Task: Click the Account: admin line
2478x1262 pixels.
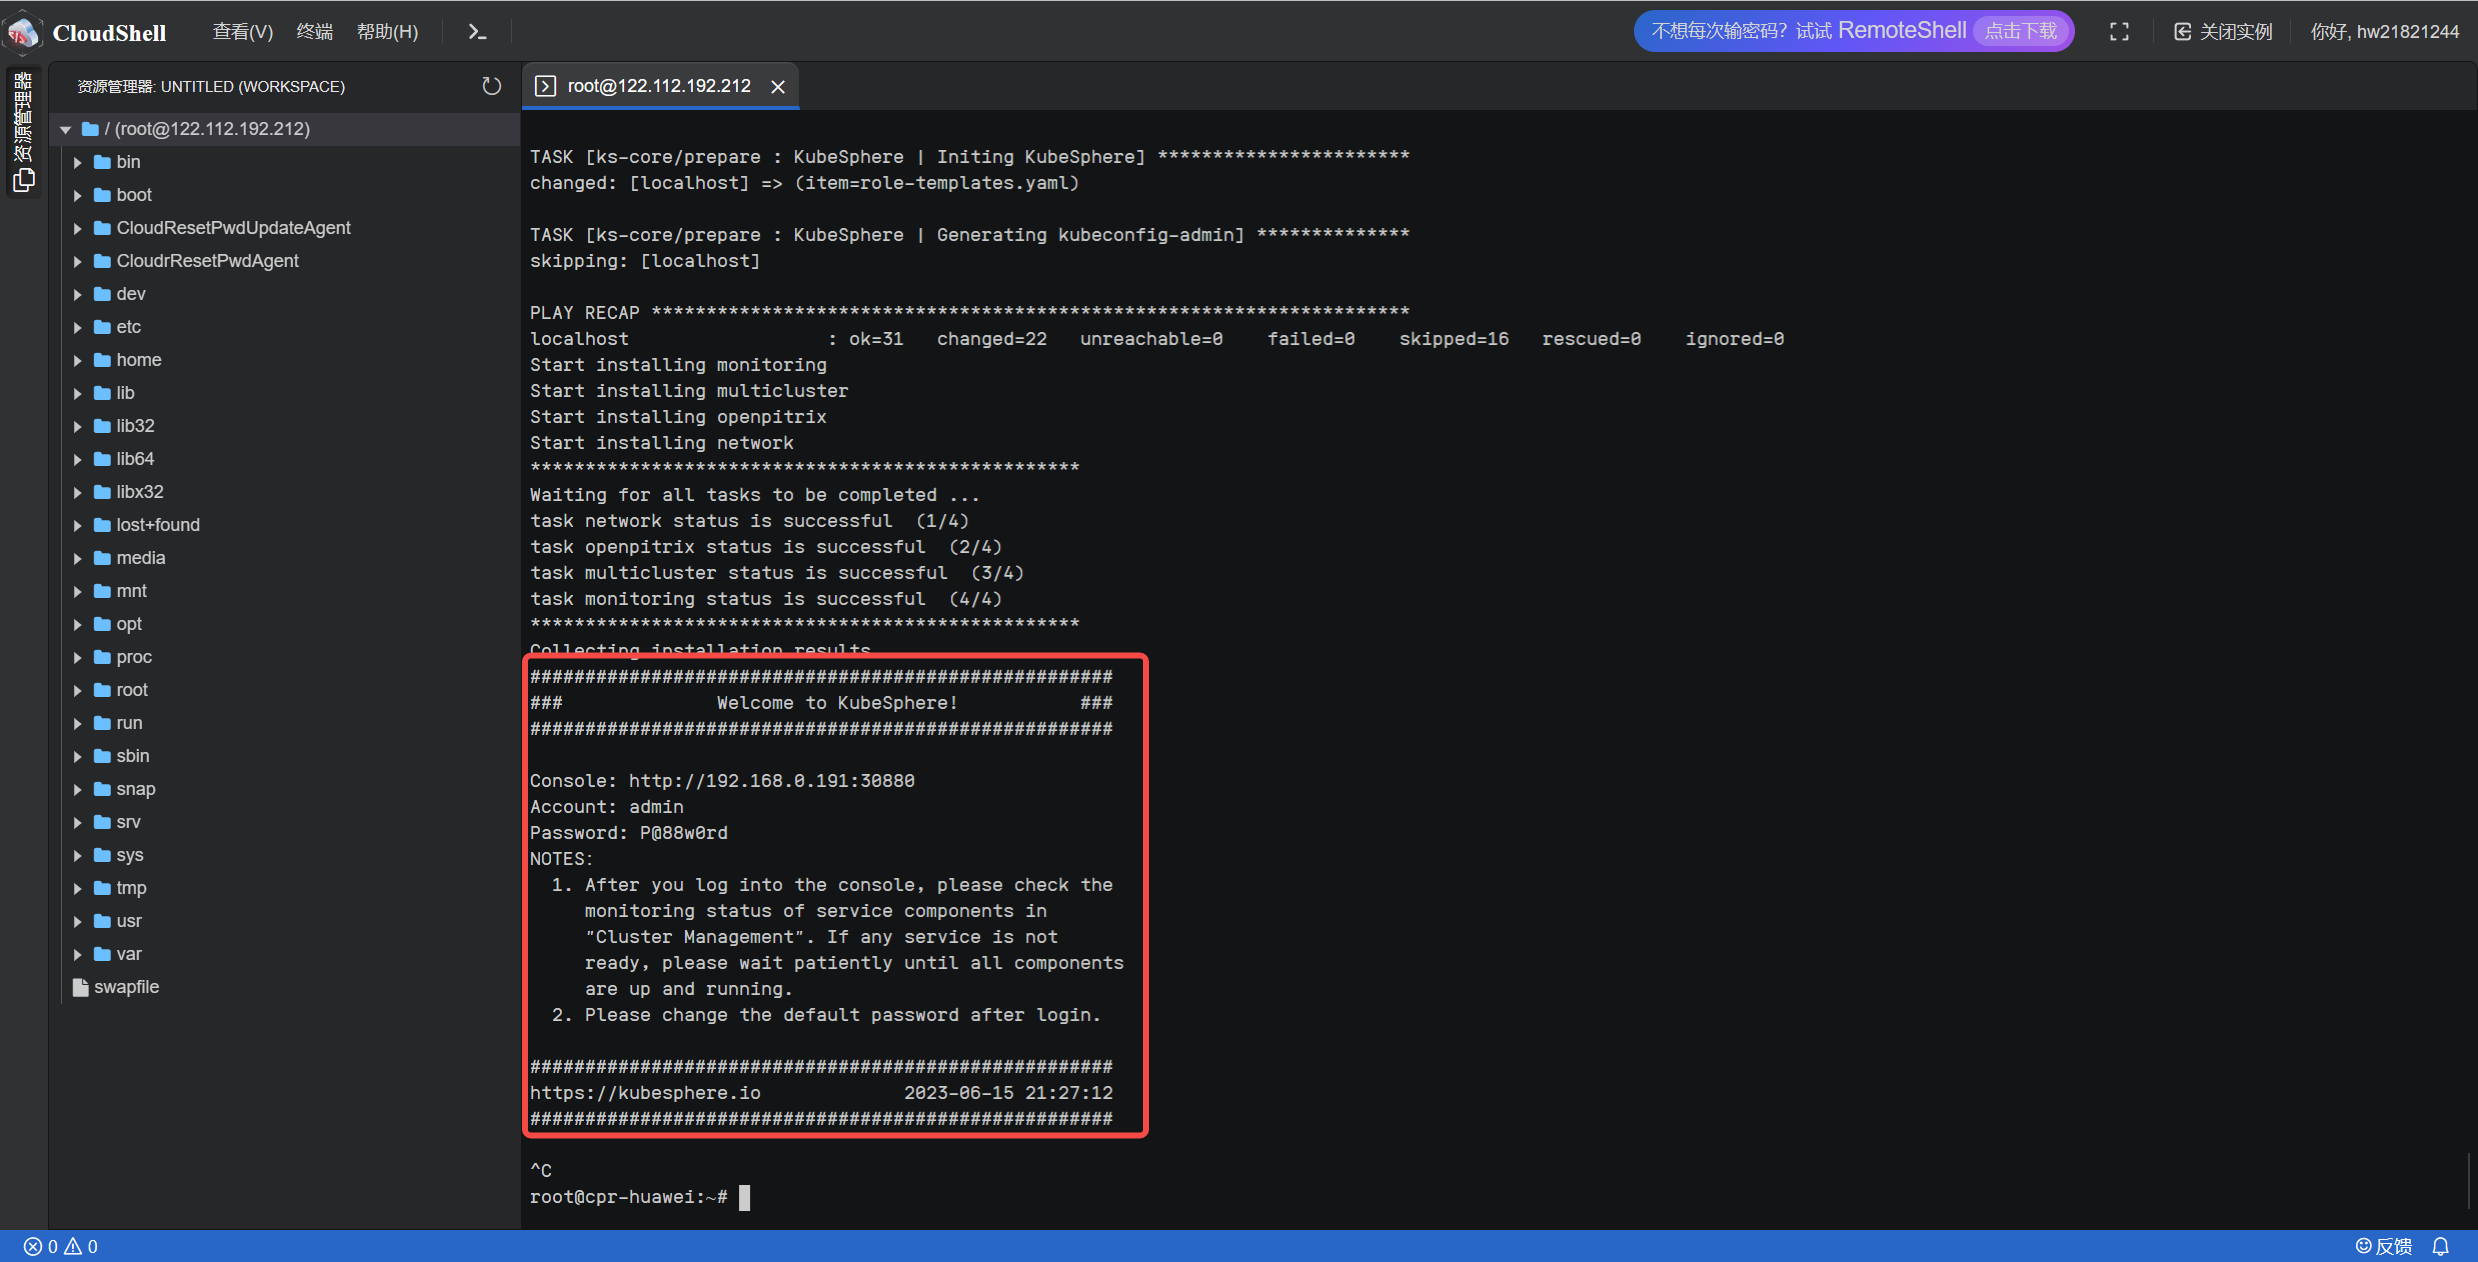Action: pos(606,807)
